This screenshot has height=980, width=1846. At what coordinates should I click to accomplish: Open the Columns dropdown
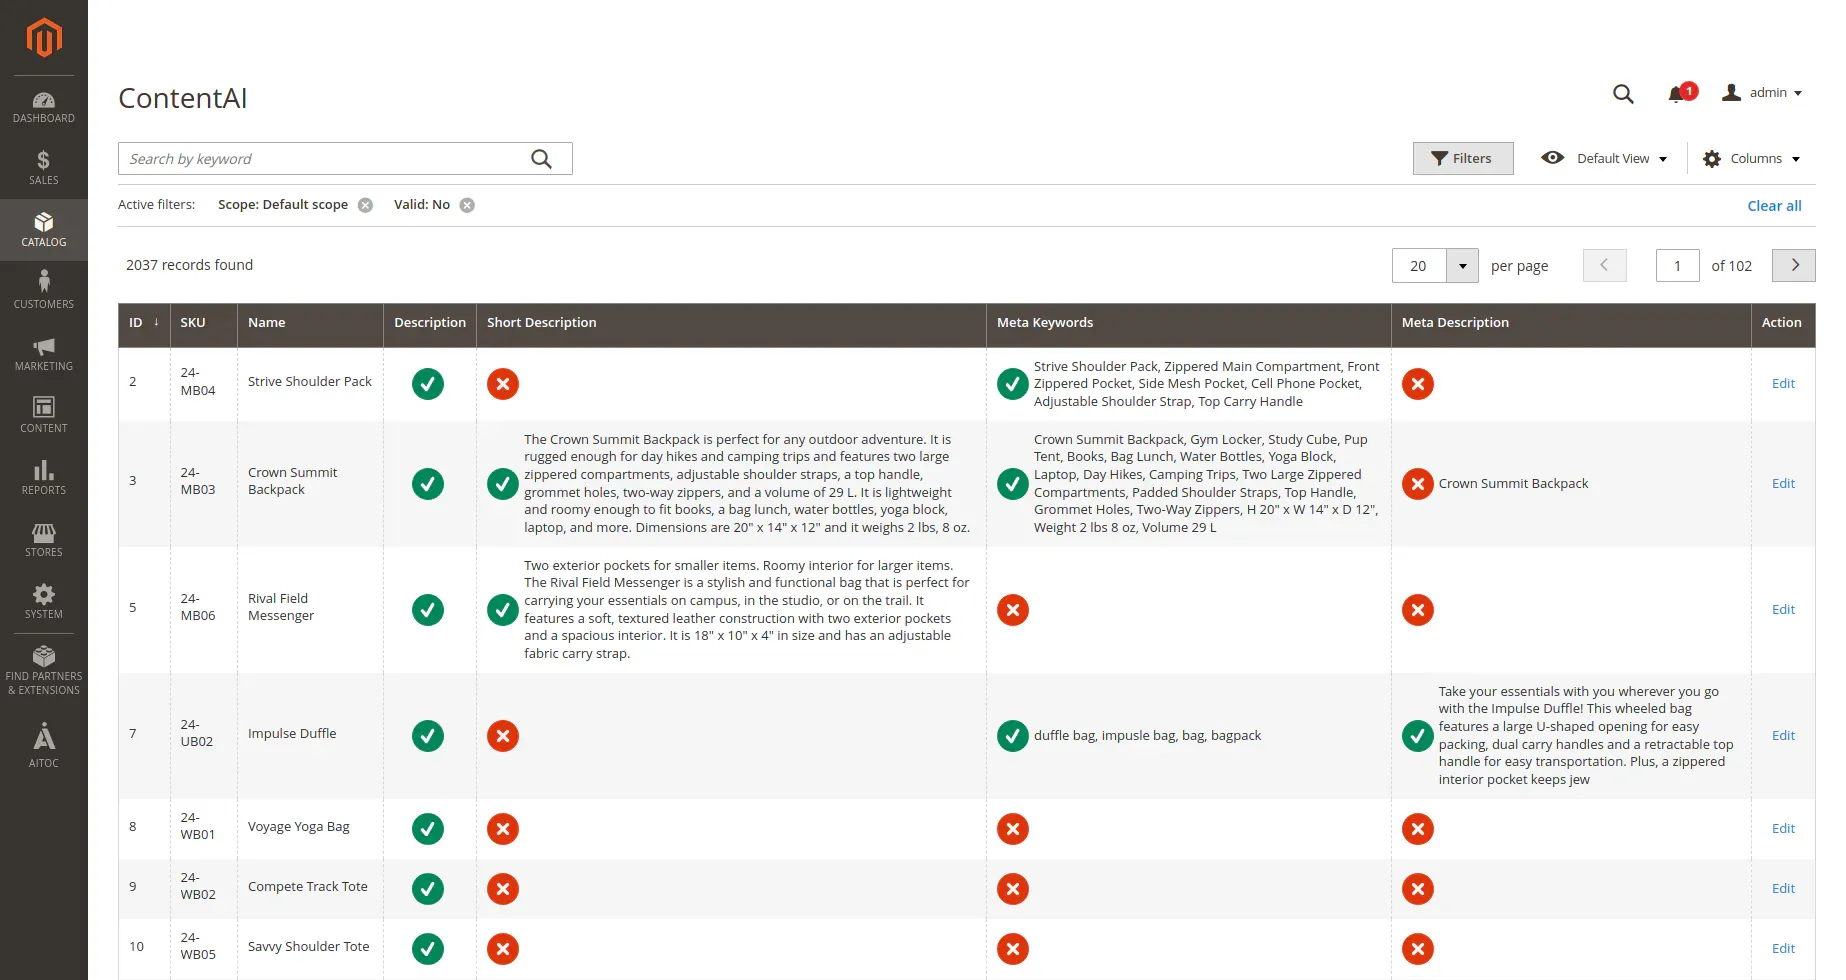(x=1751, y=159)
